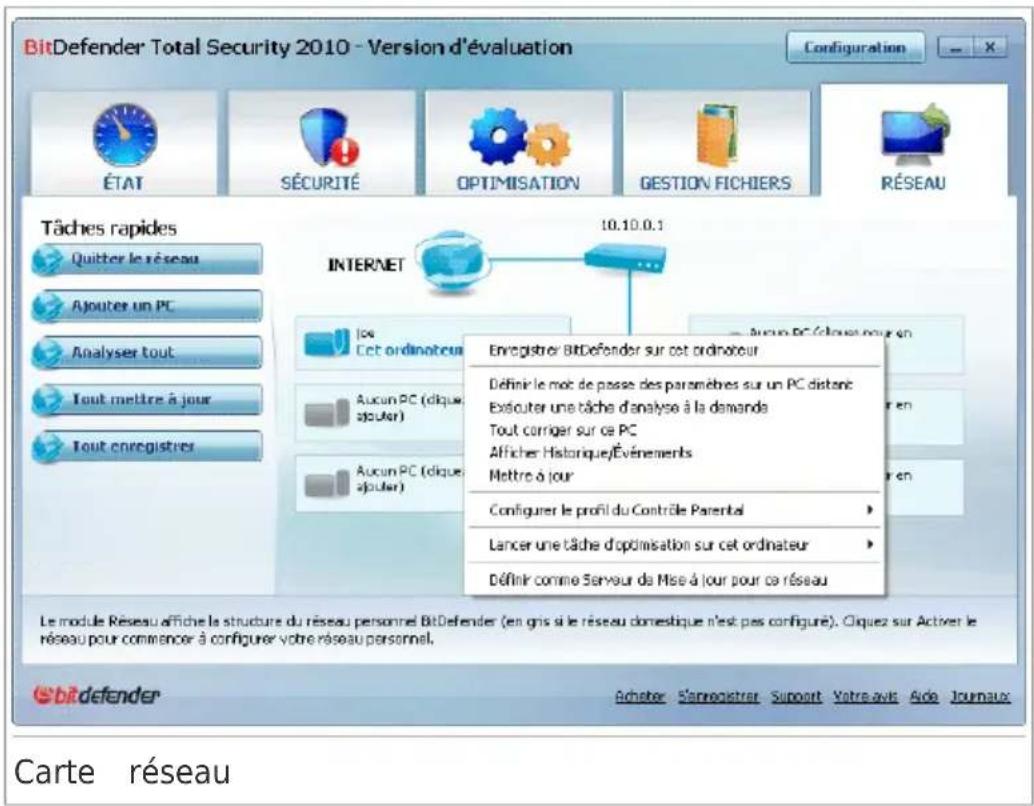Click Analyser tout button

[147, 352]
